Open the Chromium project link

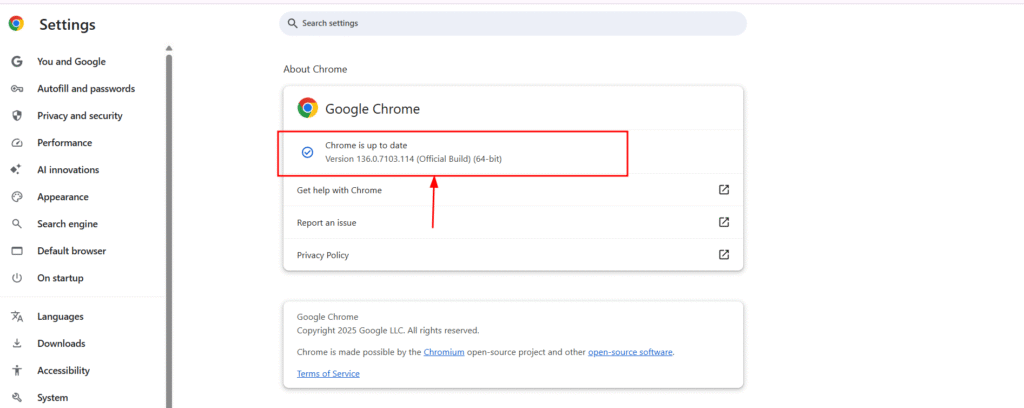(444, 352)
